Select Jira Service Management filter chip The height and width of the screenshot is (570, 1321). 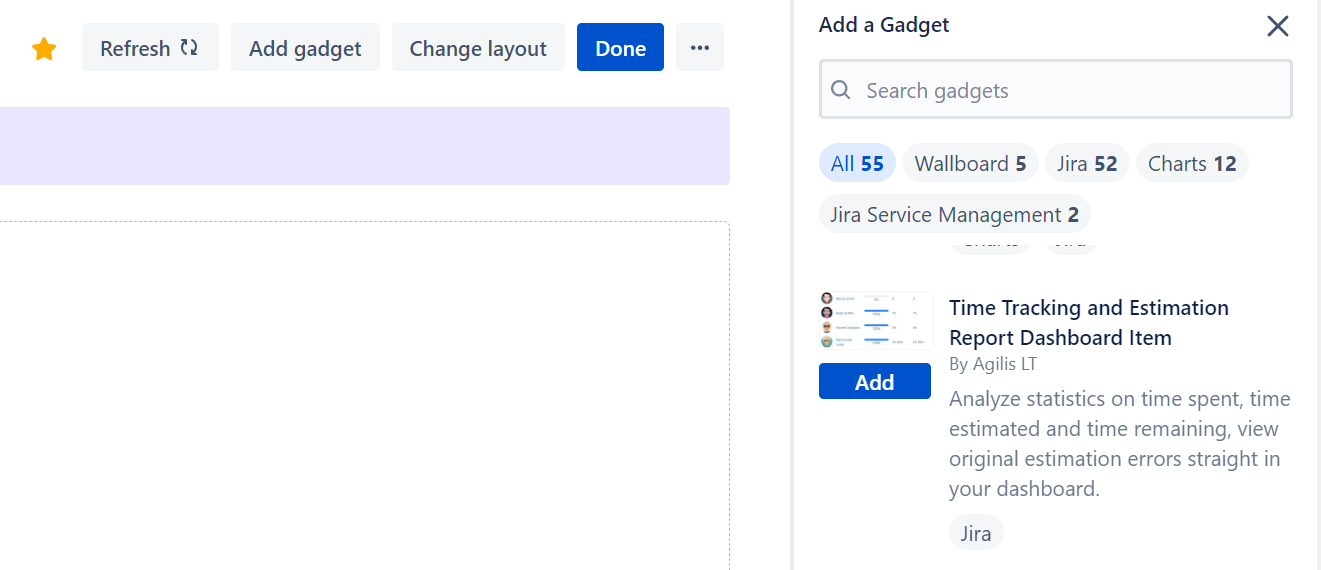pos(954,215)
